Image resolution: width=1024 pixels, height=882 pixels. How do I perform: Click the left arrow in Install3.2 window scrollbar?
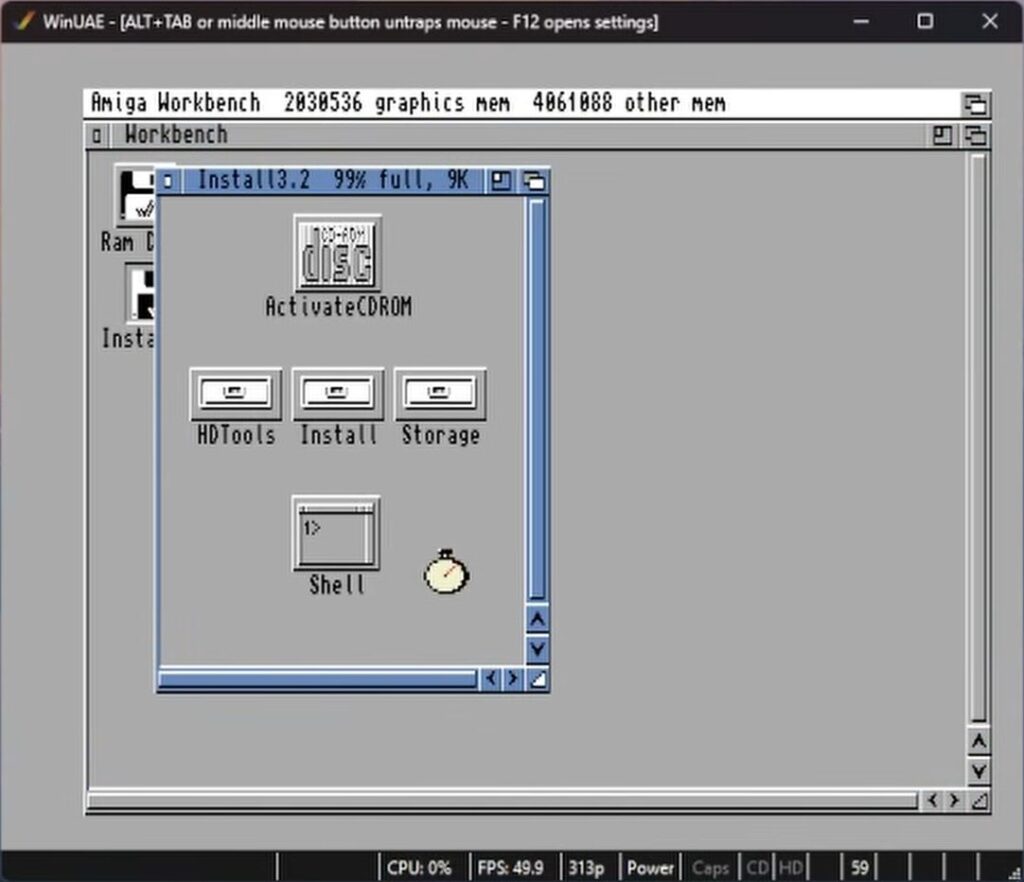click(490, 680)
